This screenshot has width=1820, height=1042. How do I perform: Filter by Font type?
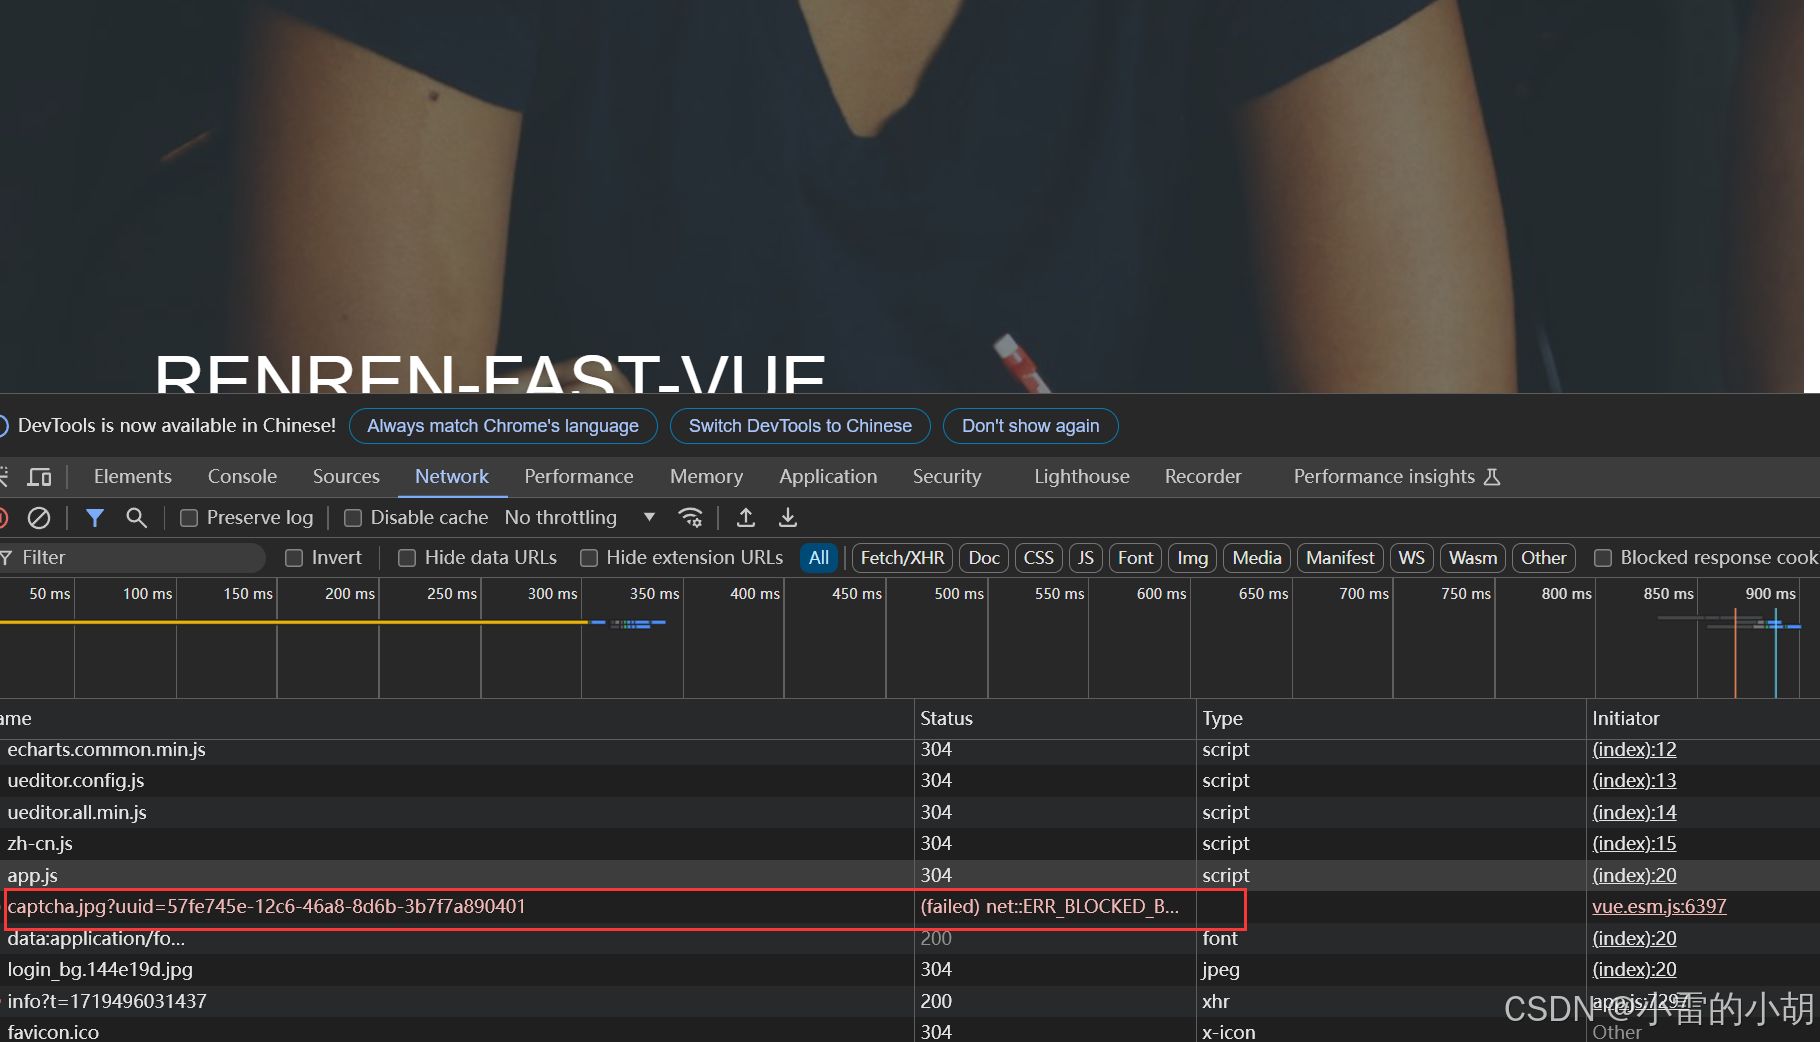(1135, 558)
